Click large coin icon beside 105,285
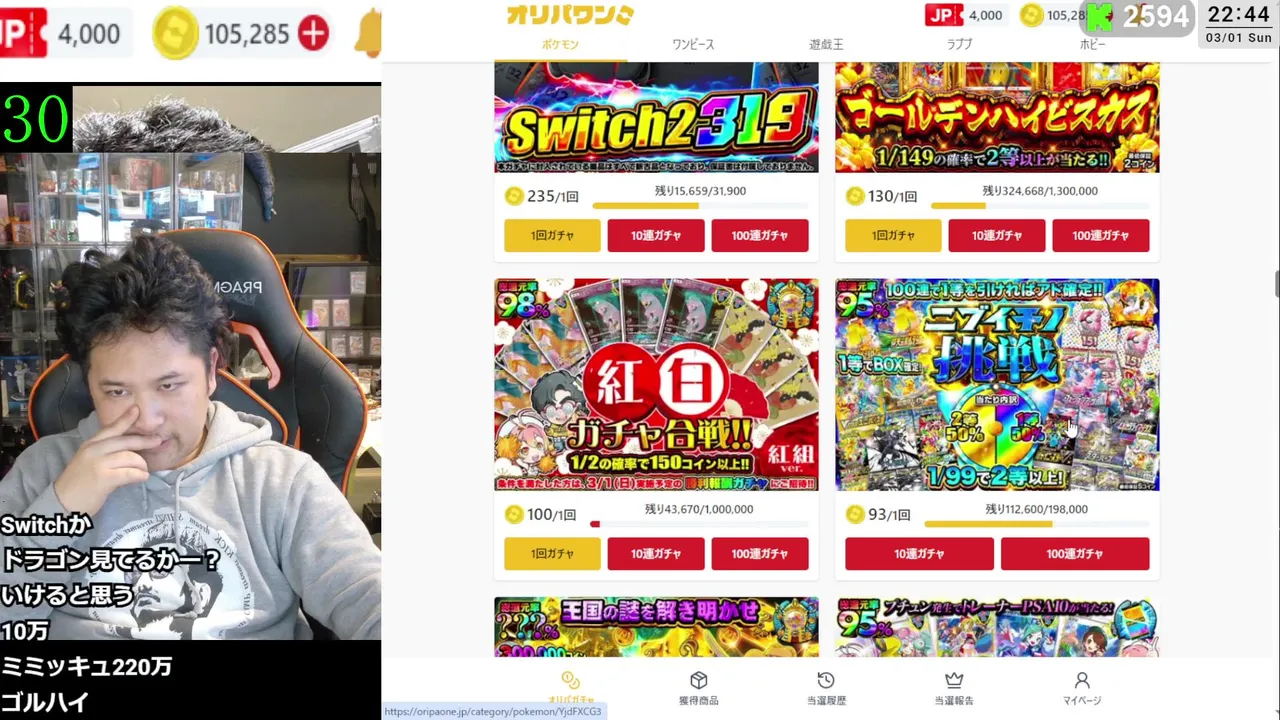The image size is (1280, 720). 175,34
